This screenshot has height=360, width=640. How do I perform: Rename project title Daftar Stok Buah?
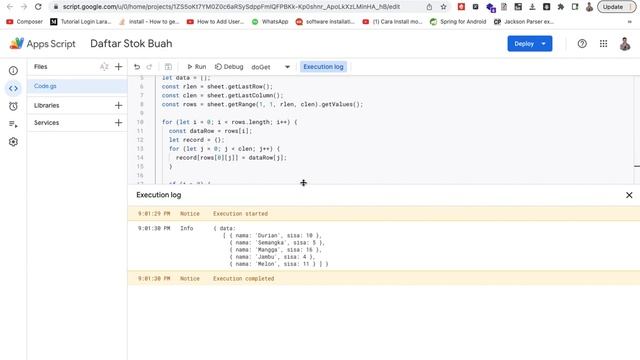(x=131, y=43)
